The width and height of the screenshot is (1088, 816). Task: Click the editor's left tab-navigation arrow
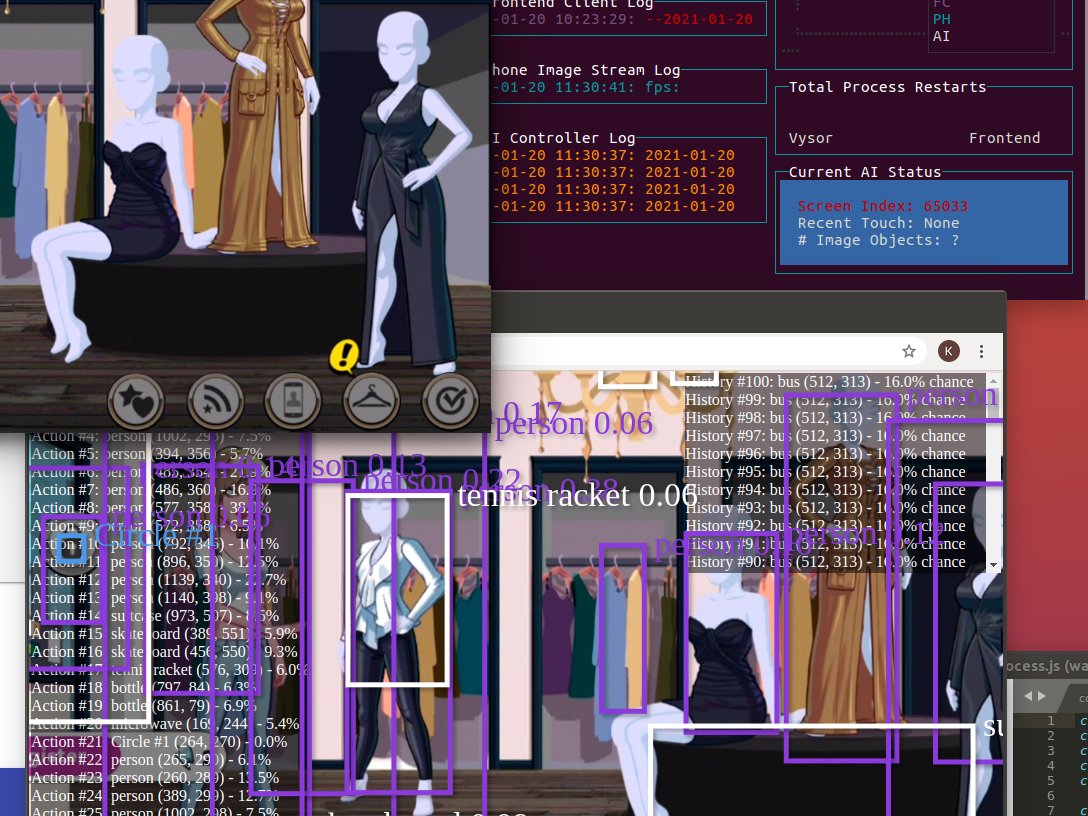[1028, 696]
